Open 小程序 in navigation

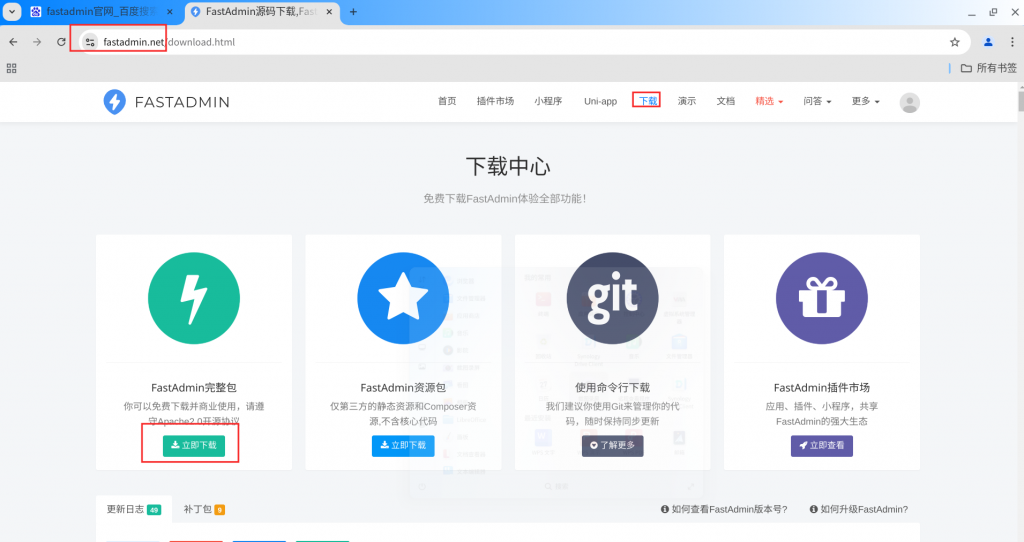(548, 101)
